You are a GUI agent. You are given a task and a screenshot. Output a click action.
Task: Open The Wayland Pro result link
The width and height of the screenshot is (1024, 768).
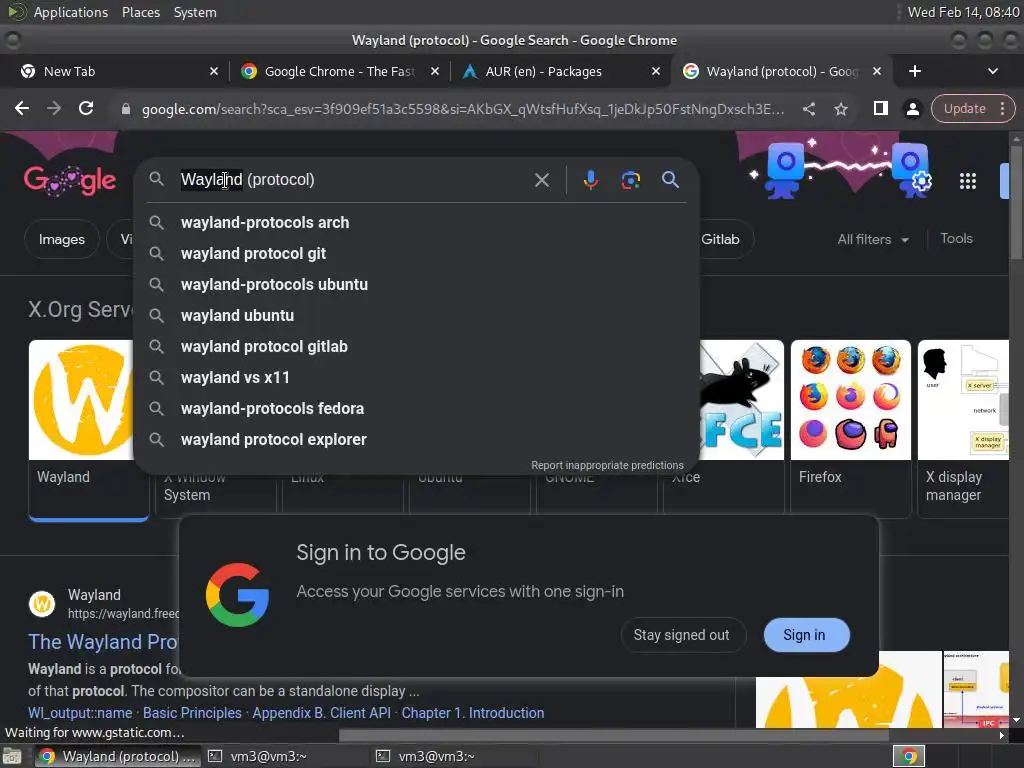tap(103, 642)
